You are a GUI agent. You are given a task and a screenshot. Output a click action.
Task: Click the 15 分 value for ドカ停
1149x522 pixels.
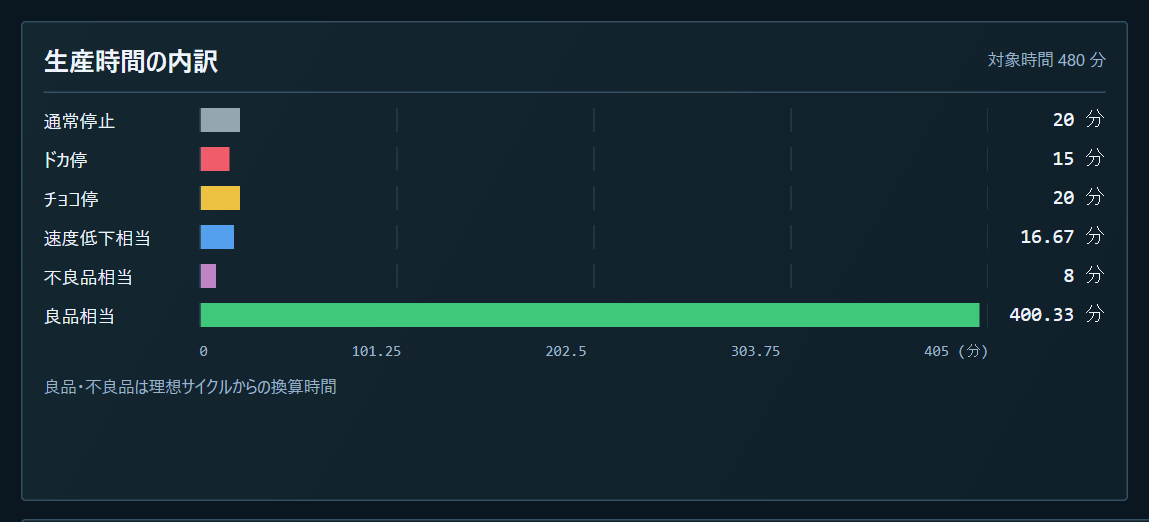coord(1078,158)
